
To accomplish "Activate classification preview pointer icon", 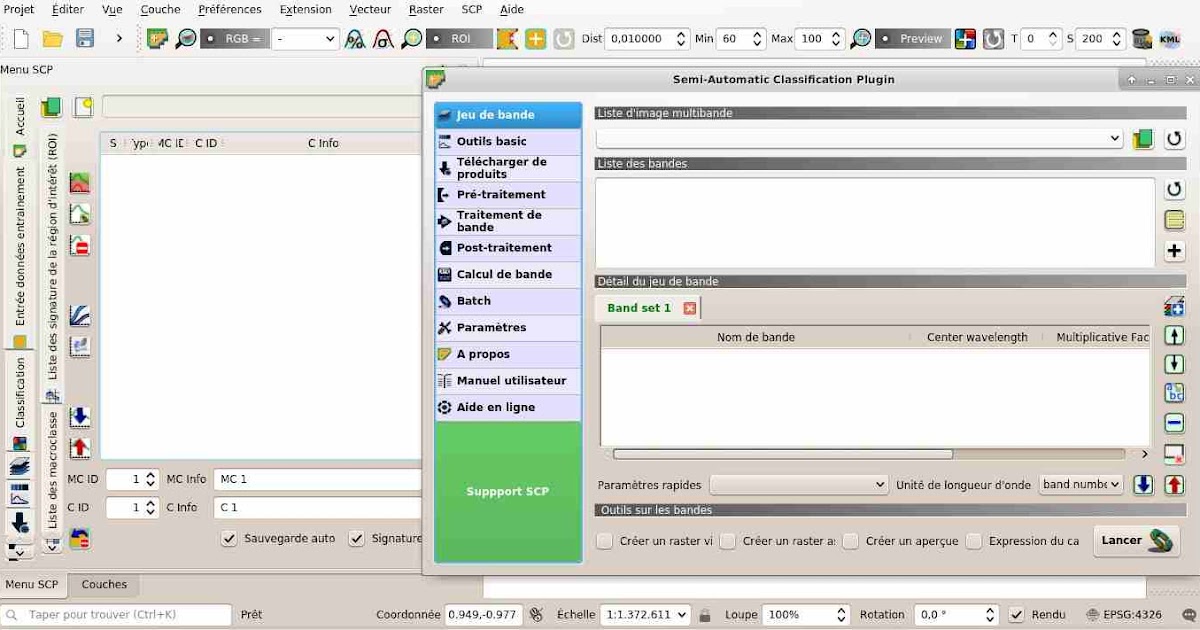I will tap(965, 39).
